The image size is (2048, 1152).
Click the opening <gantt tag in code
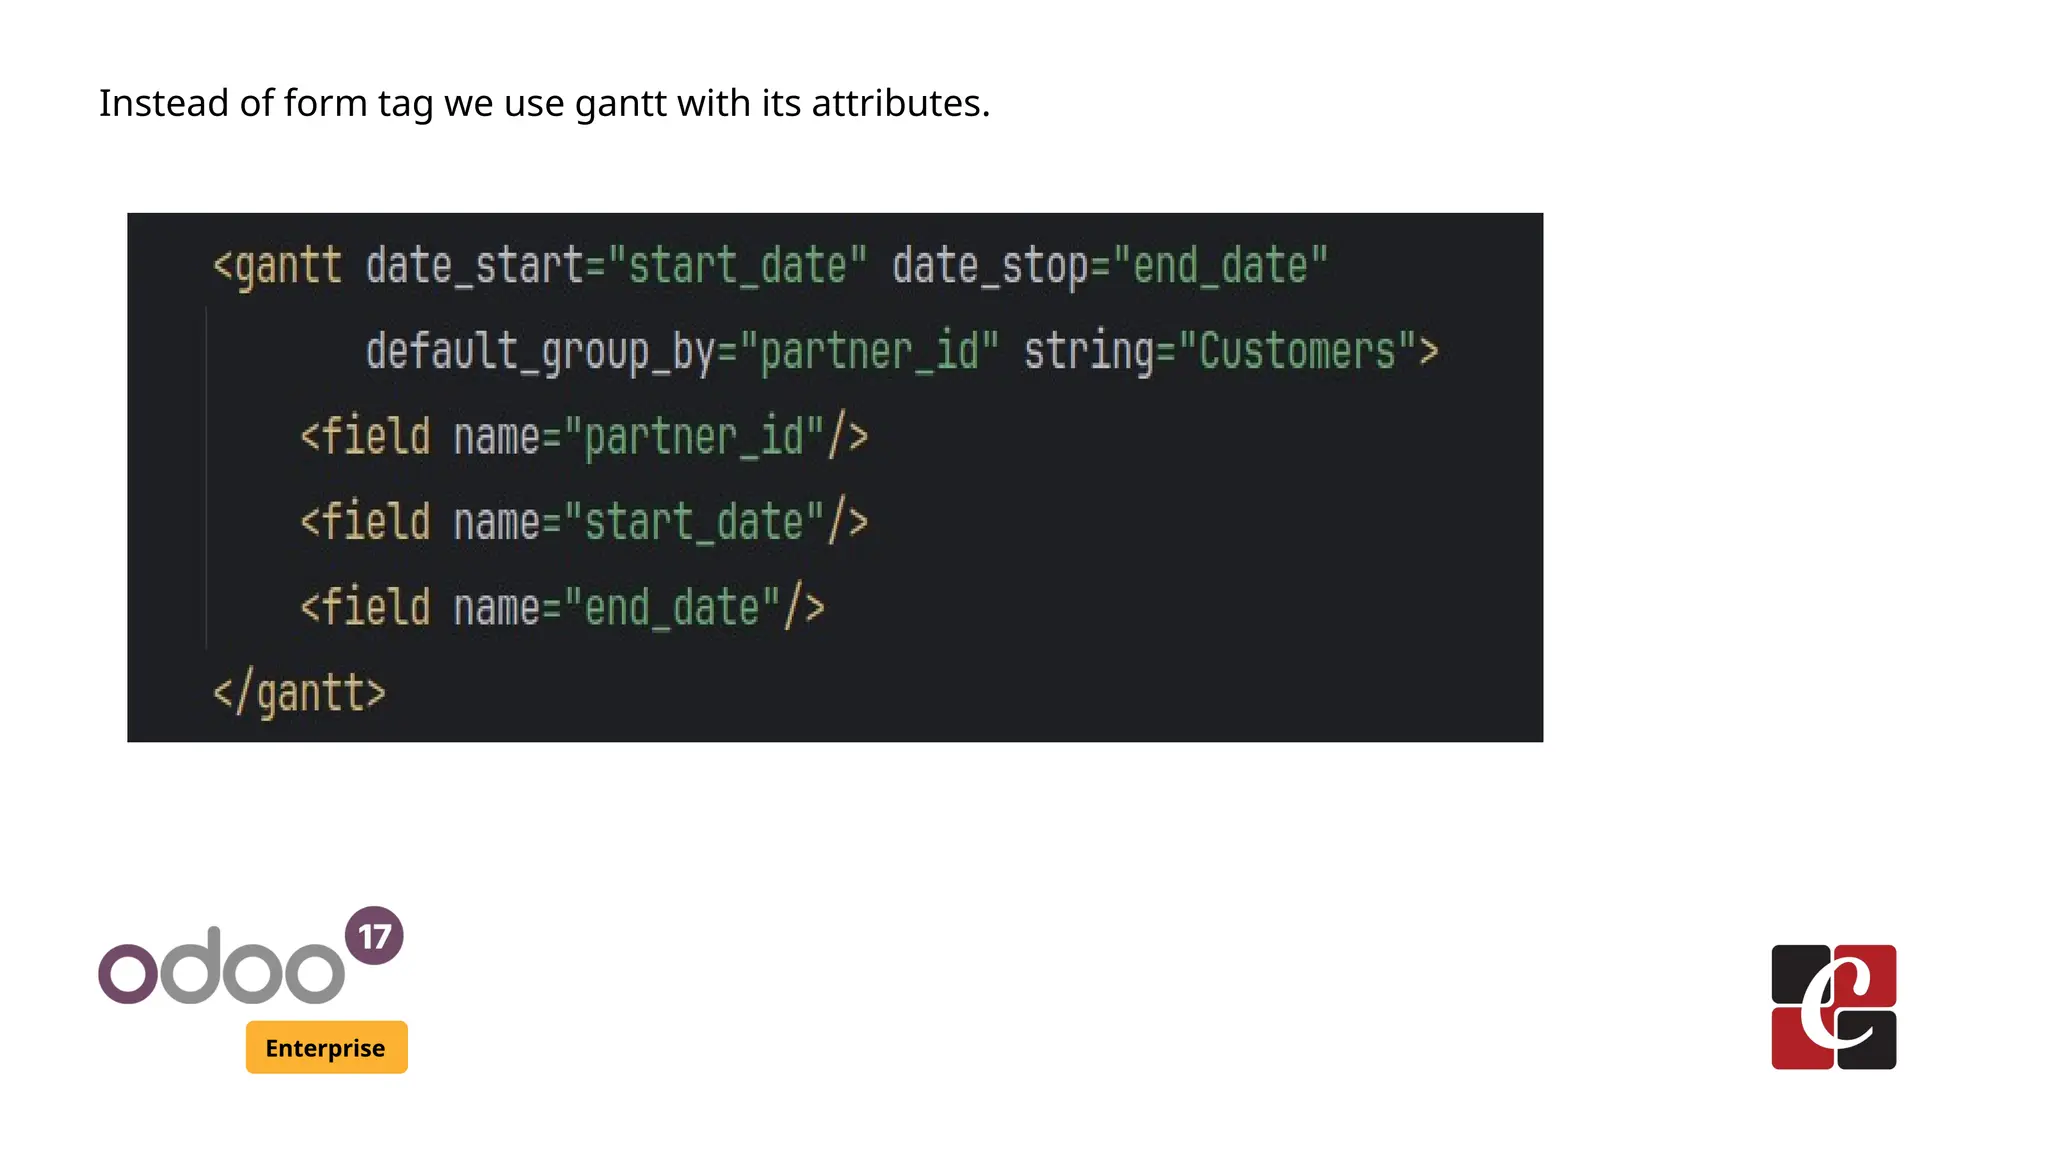point(277,266)
